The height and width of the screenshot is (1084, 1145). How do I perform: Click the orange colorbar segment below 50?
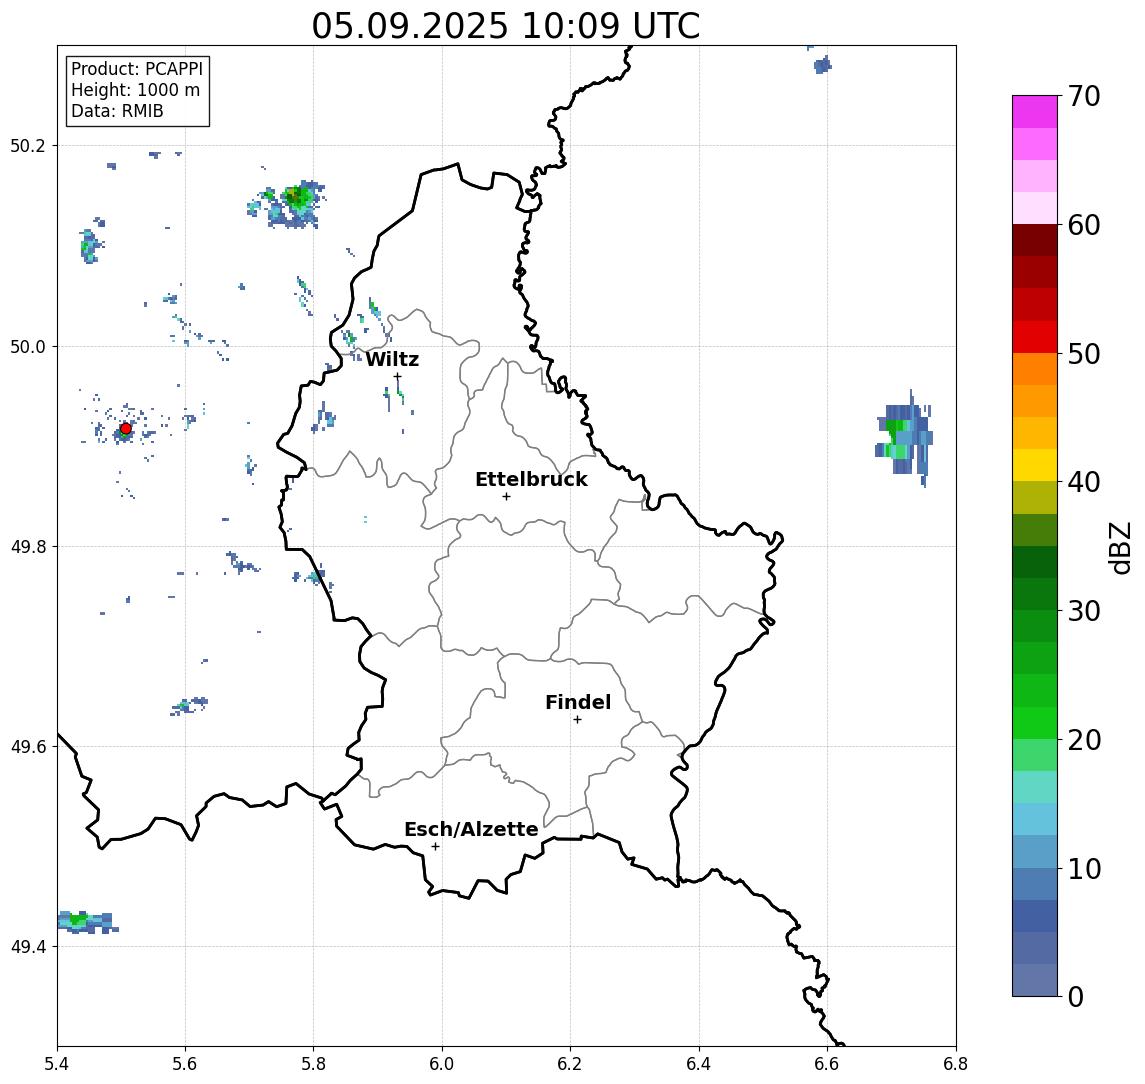(x=1035, y=369)
